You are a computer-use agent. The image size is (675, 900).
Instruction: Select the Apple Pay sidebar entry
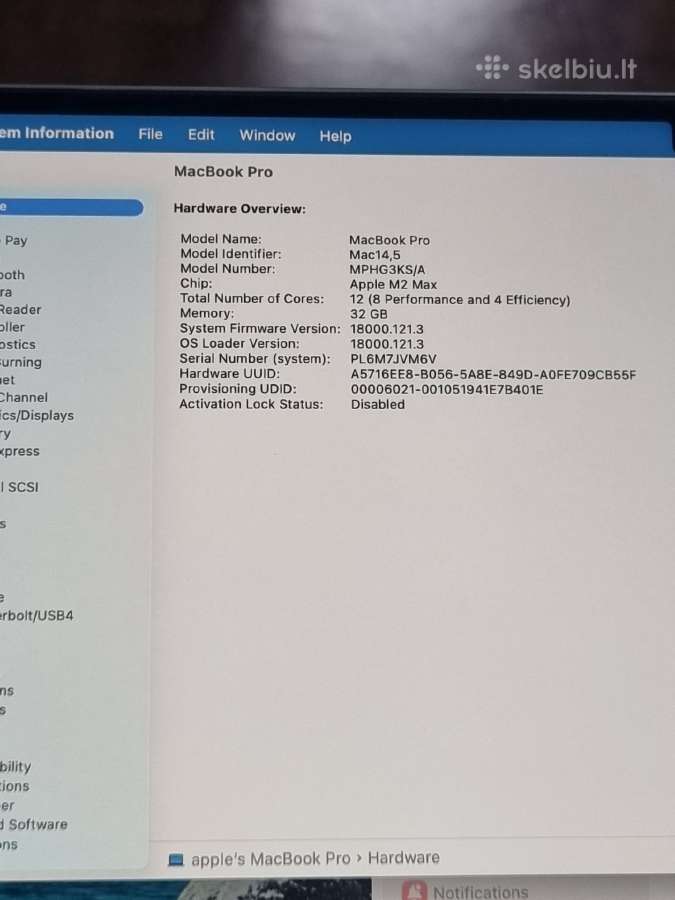(14, 240)
